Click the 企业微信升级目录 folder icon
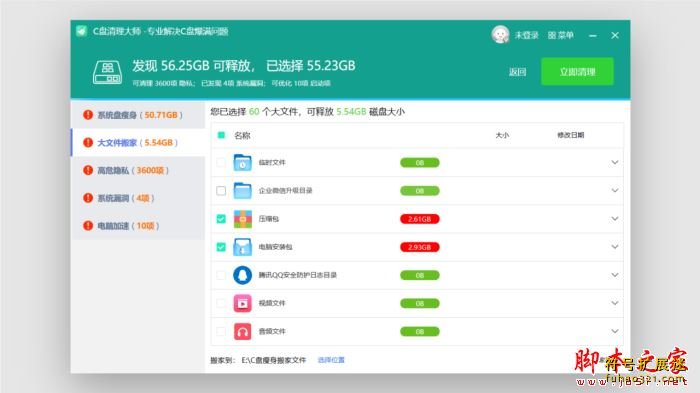 click(242, 191)
